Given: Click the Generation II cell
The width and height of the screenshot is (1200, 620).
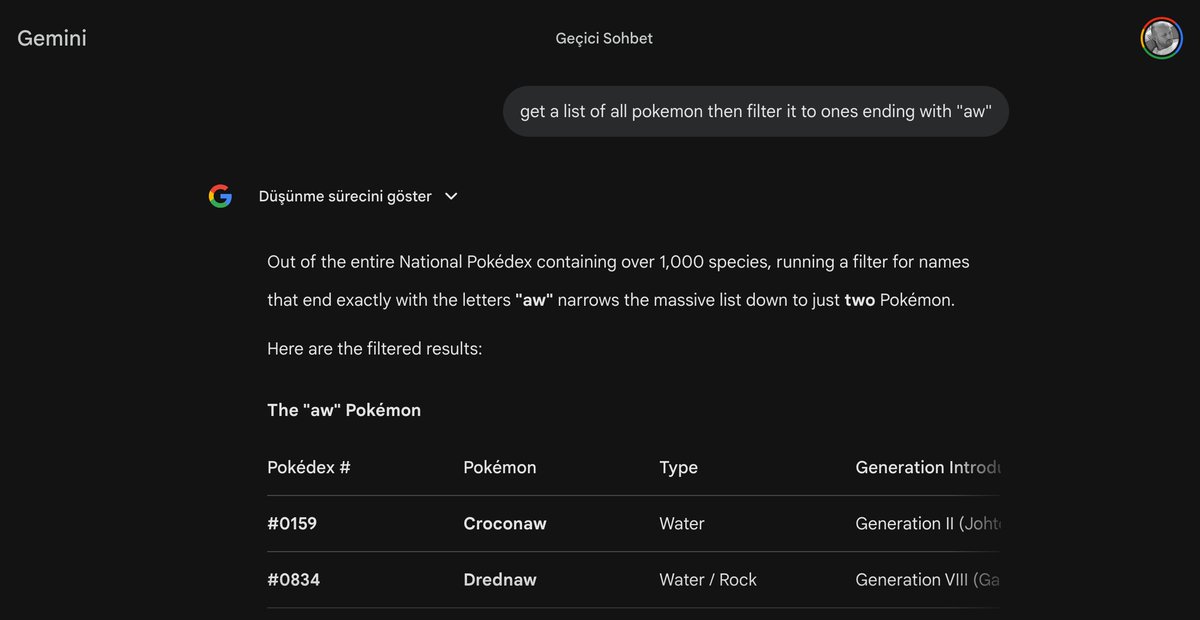Looking at the screenshot, I should pos(927,523).
